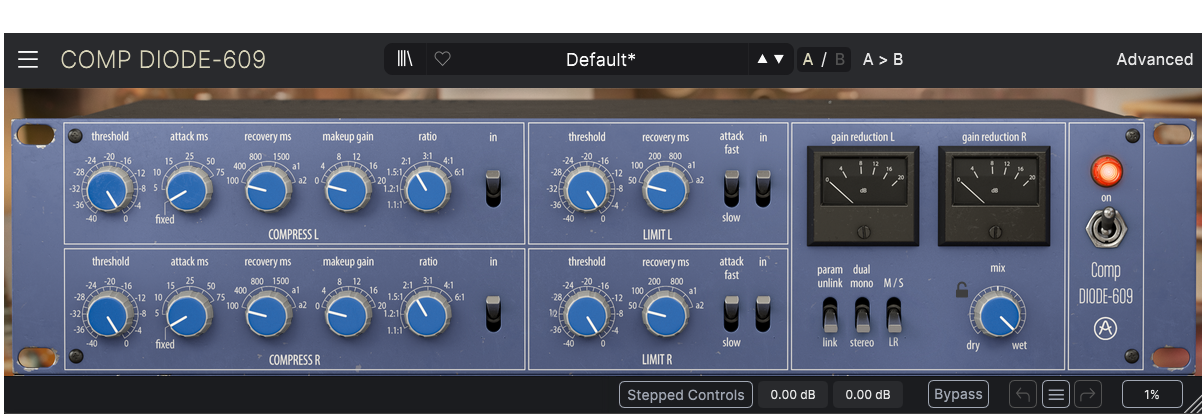Toggle LIMIT R attack fast/slow switch

pos(732,314)
